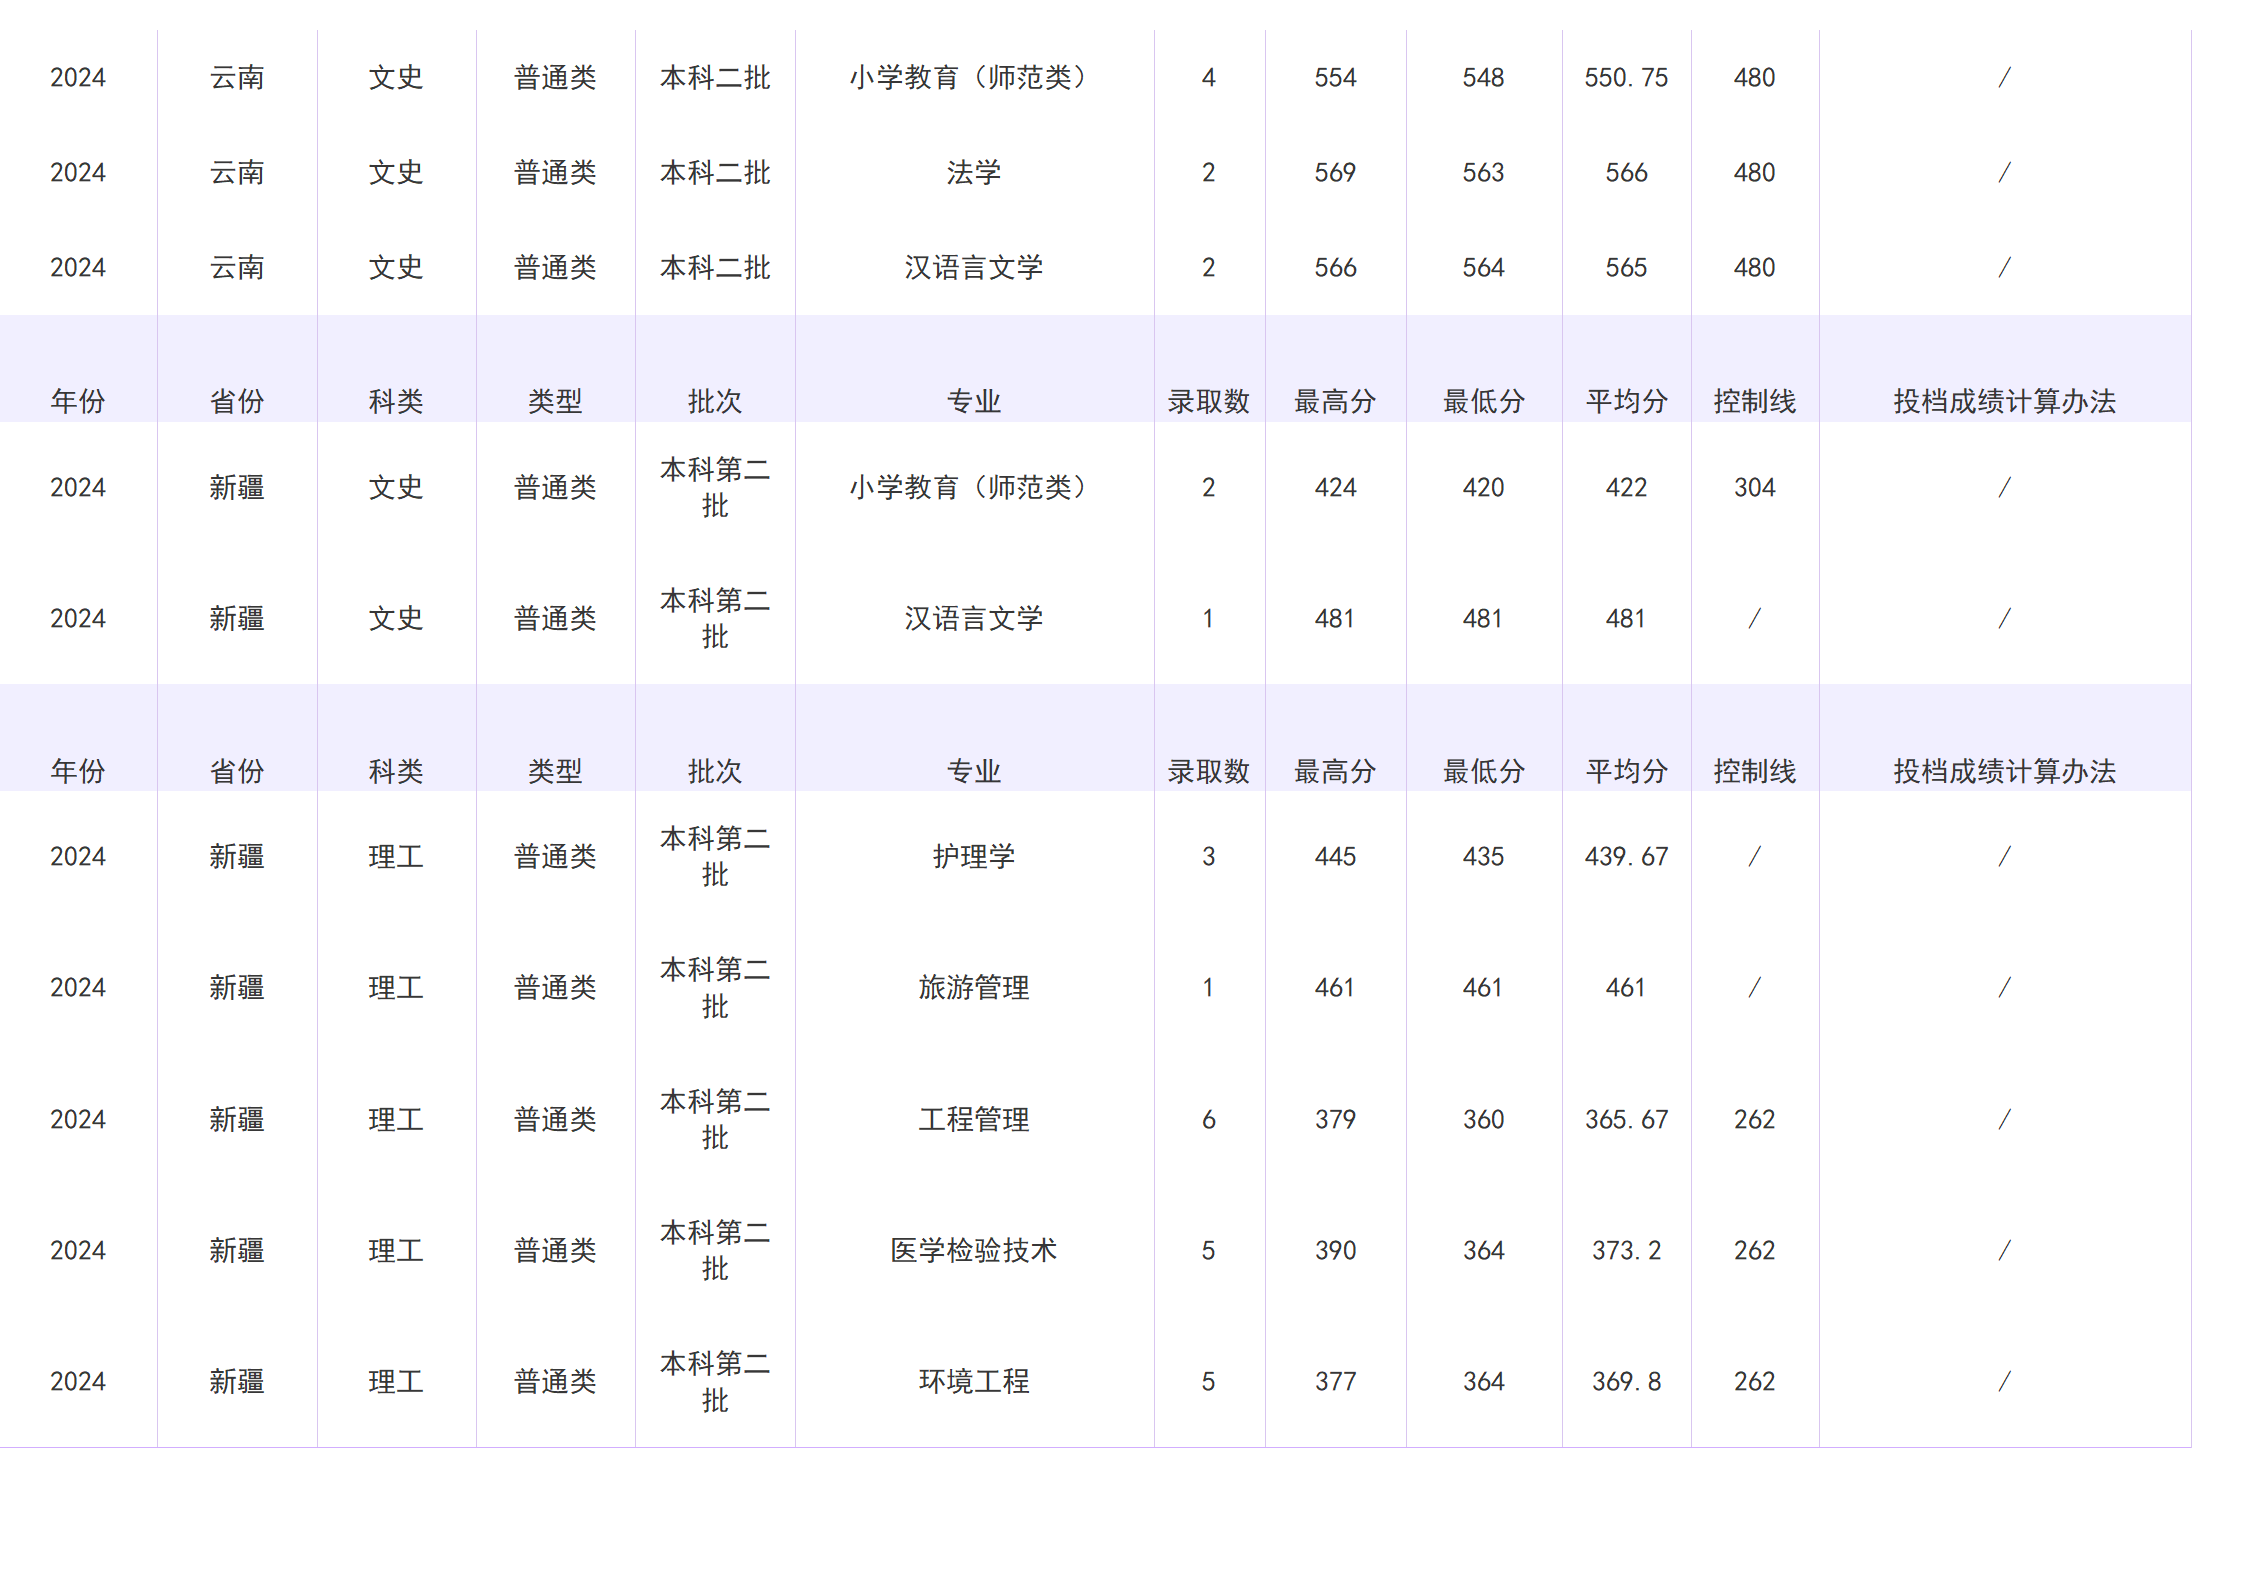Click the 工程管理 major cell
Screen dimensions: 2245x1587
point(975,1119)
